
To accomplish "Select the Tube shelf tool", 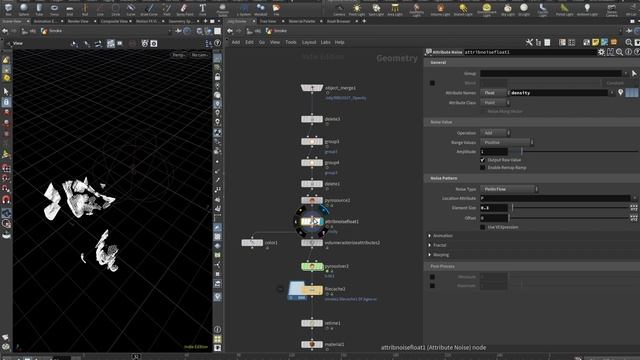I will (39, 9).
